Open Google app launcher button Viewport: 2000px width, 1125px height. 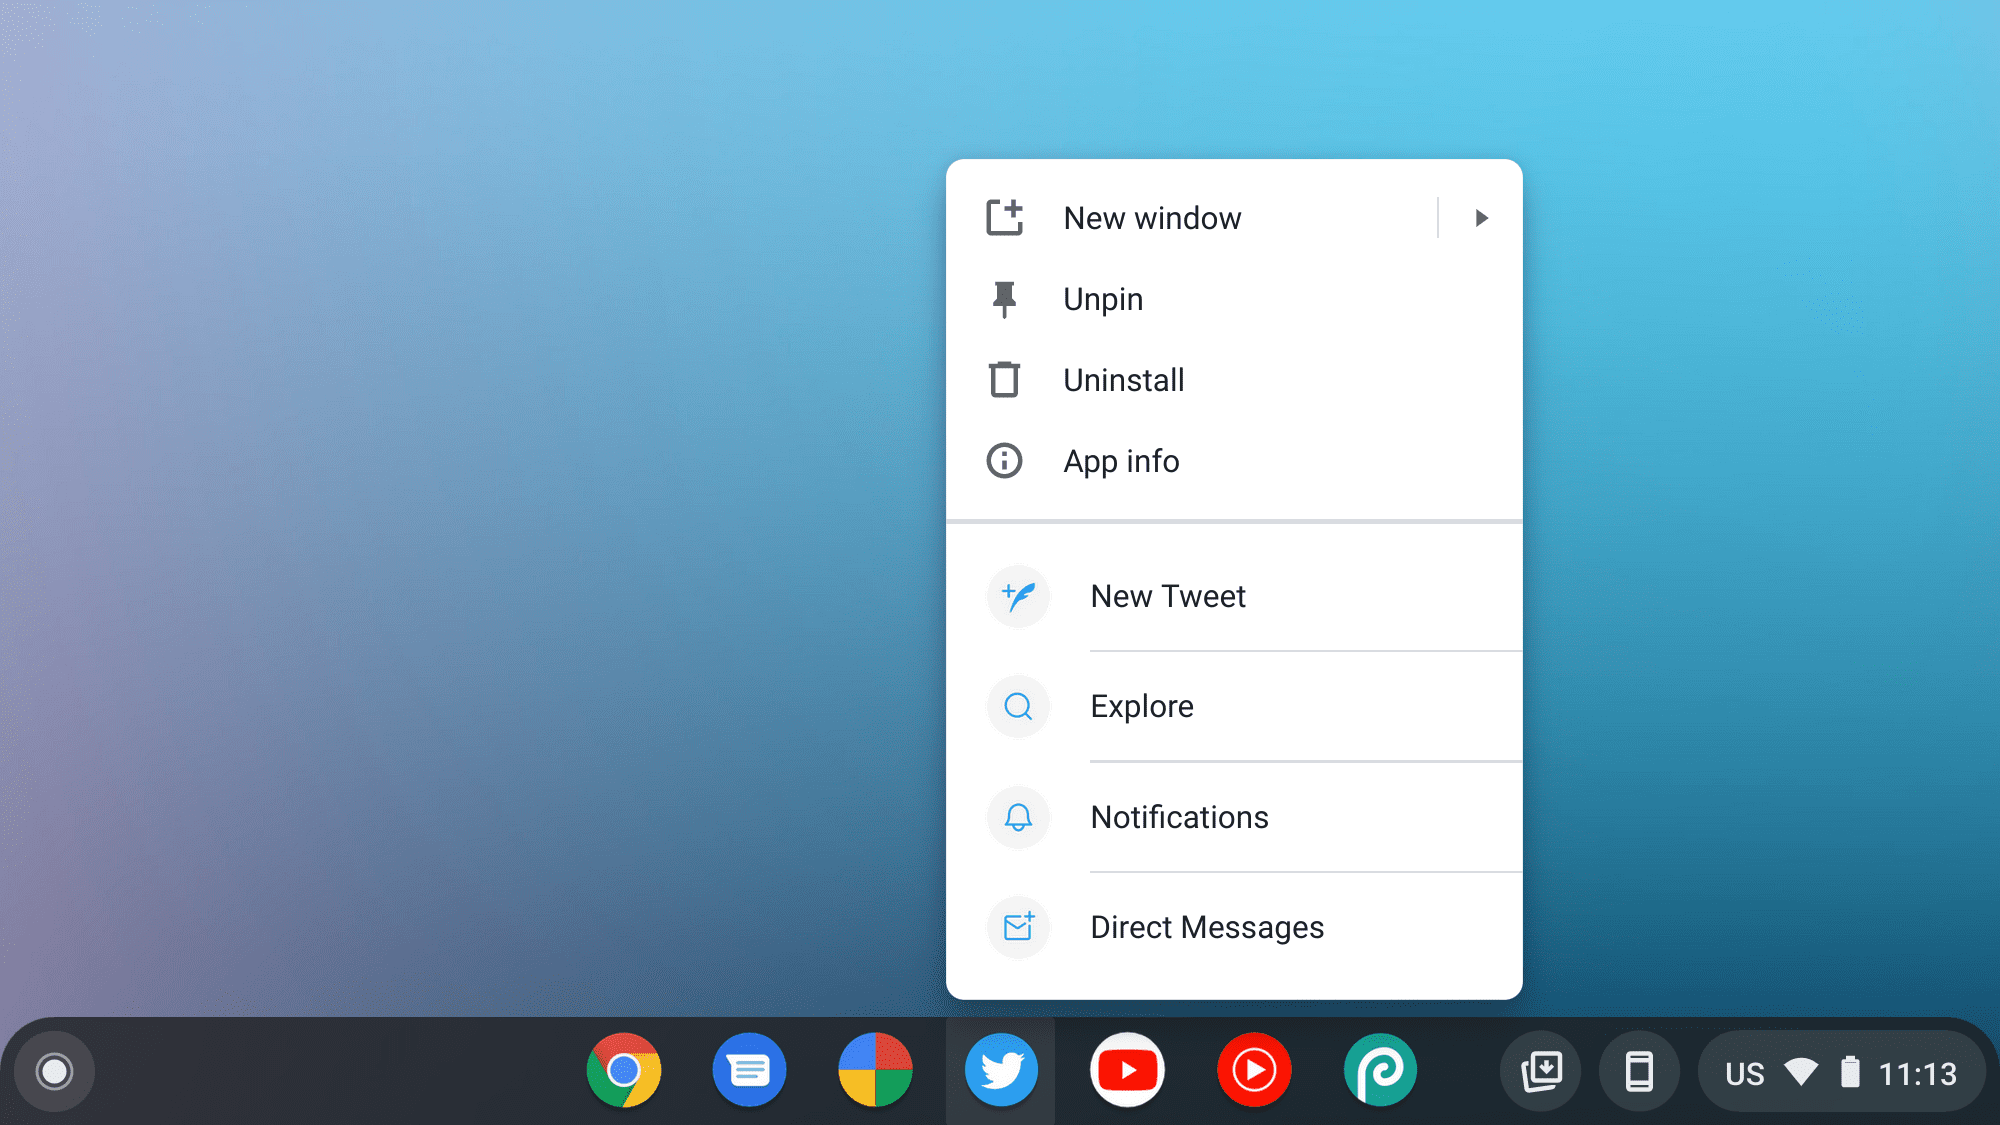pyautogui.click(x=55, y=1070)
